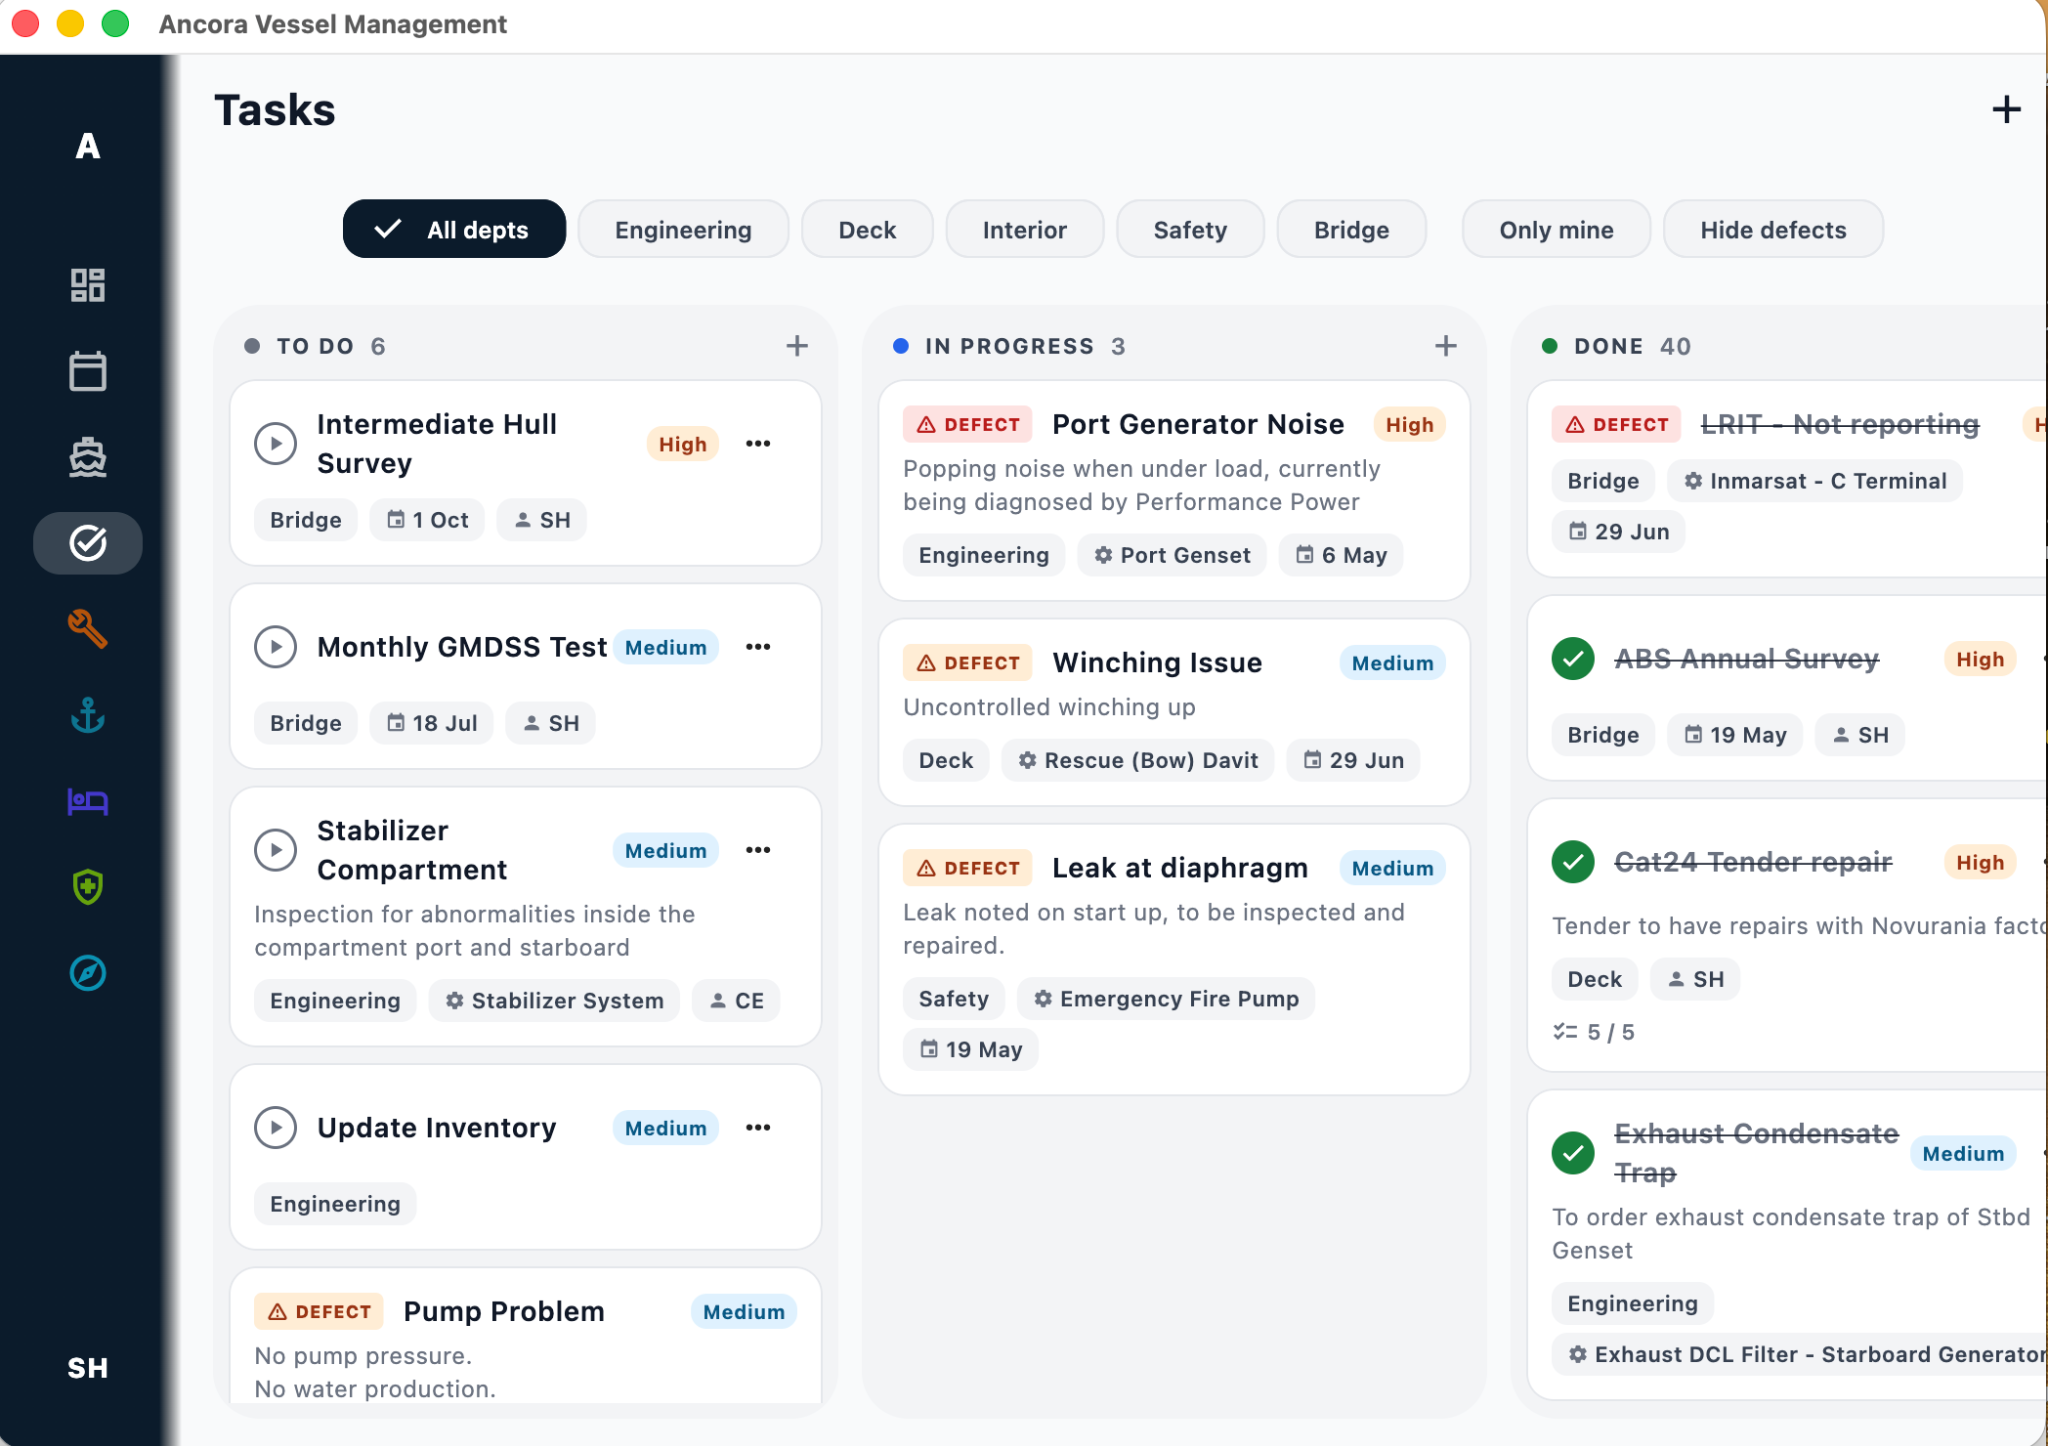Start the Monthly GMDSS Test task
Screen dimensions: 2048x1446
pos(276,647)
